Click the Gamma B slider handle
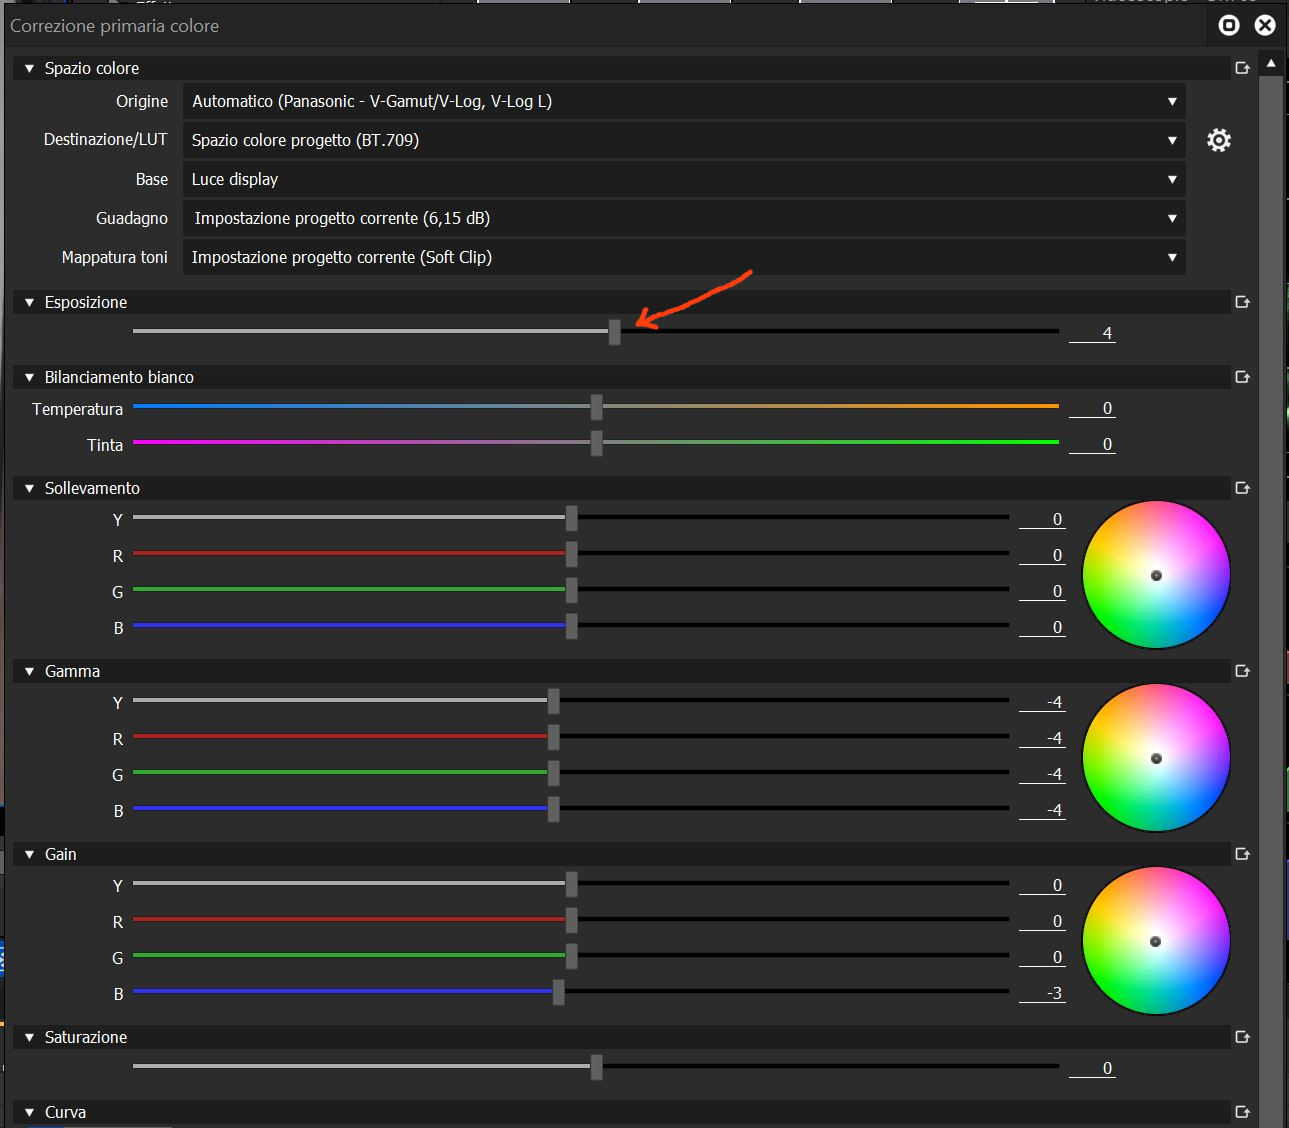 point(554,809)
